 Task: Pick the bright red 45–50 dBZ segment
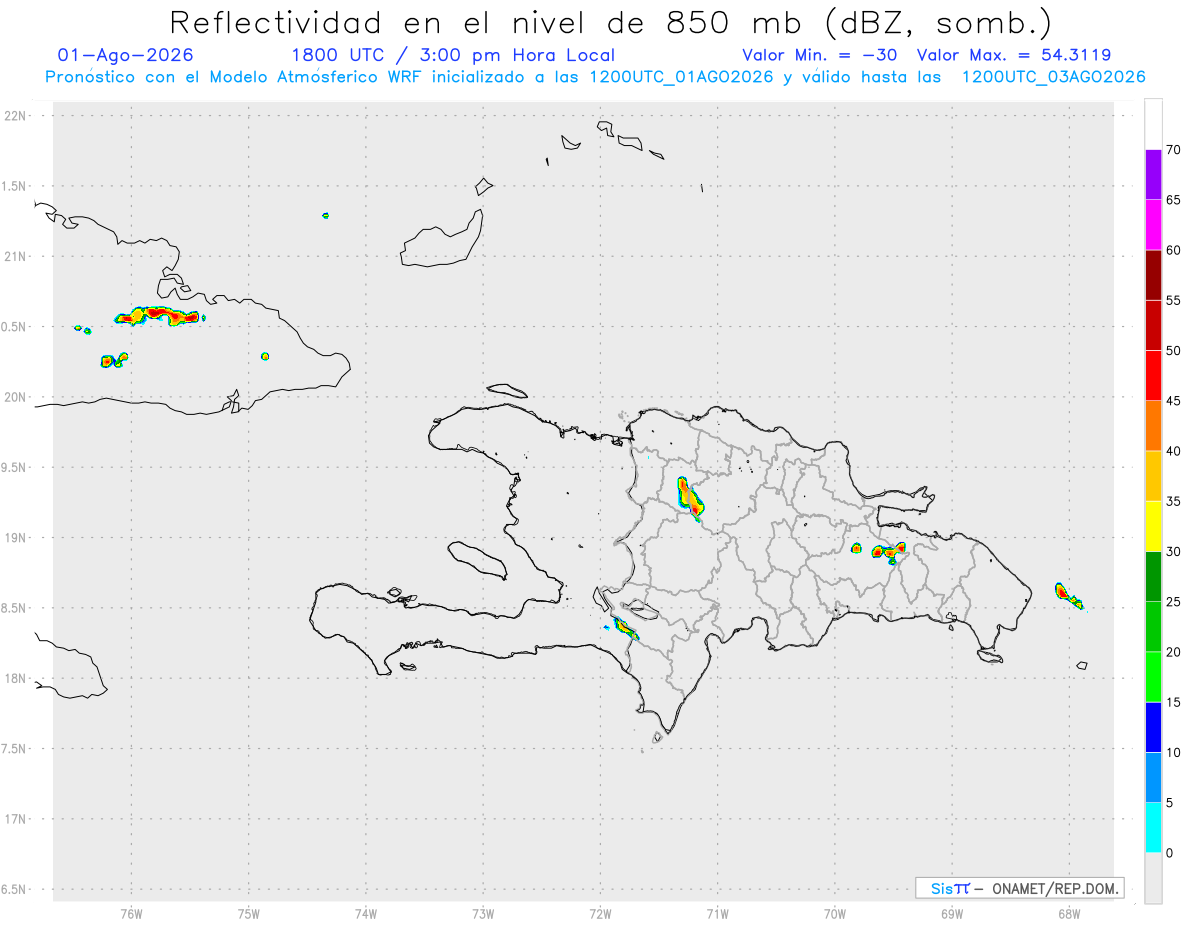[x=1153, y=376]
